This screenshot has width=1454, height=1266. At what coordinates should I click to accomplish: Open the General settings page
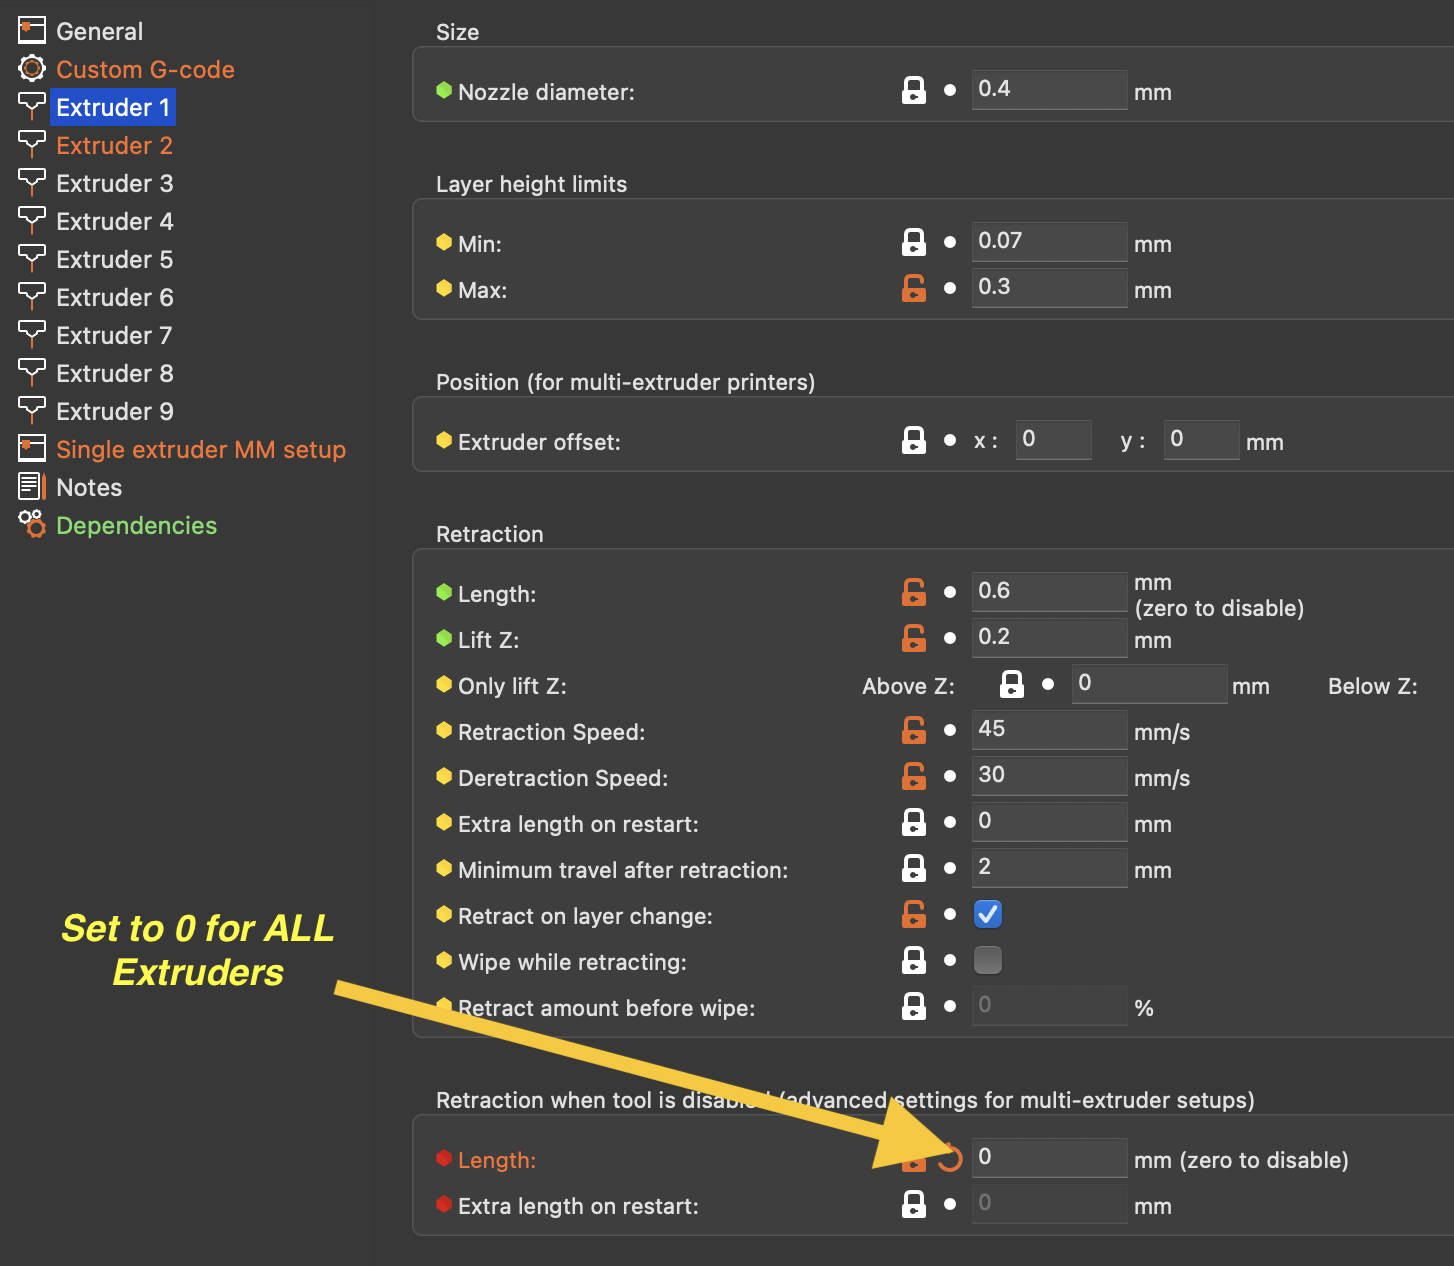point(99,31)
